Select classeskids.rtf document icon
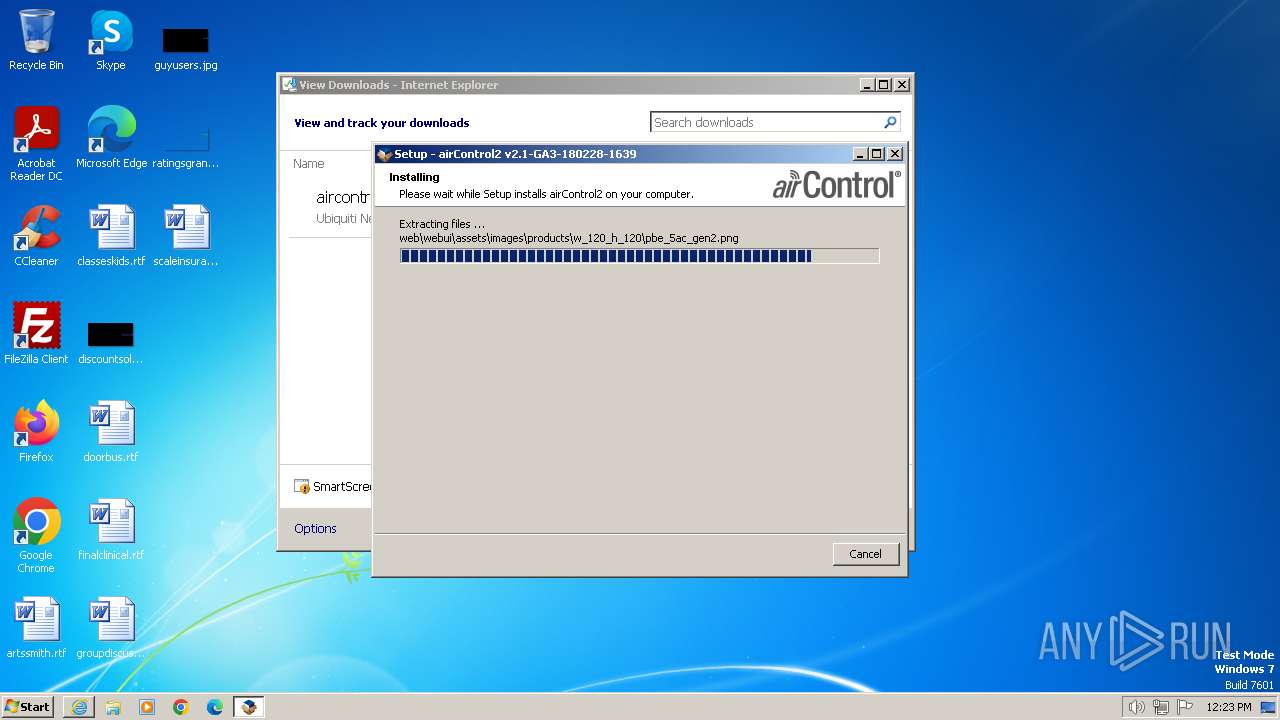This screenshot has height=720, width=1280. 111,236
